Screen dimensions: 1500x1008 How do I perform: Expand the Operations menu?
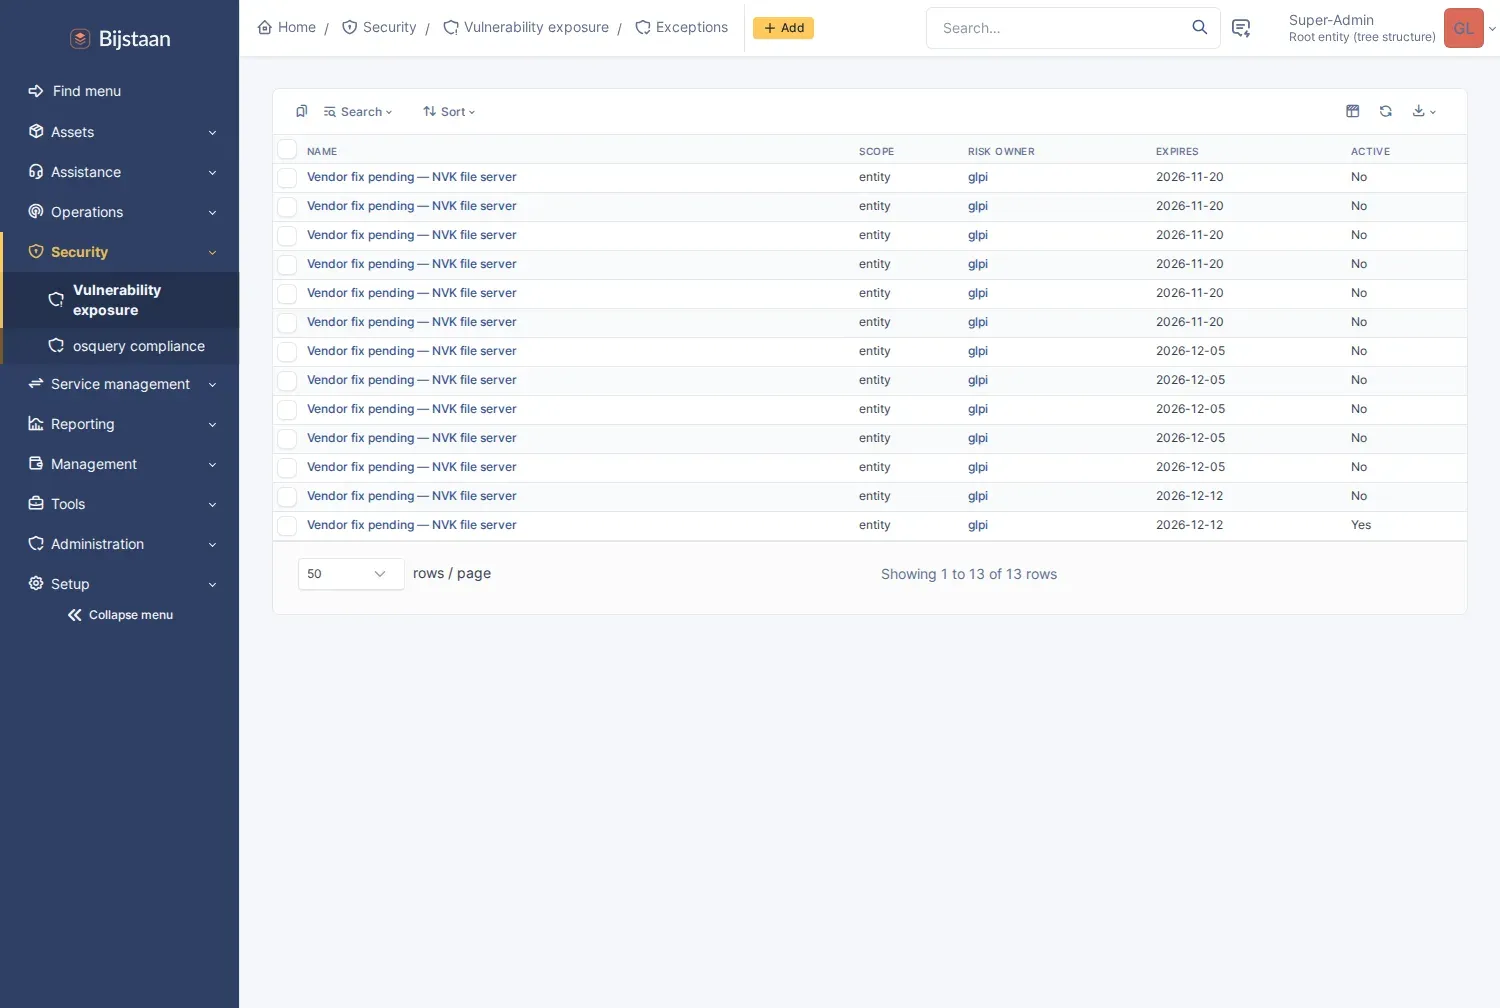119,212
